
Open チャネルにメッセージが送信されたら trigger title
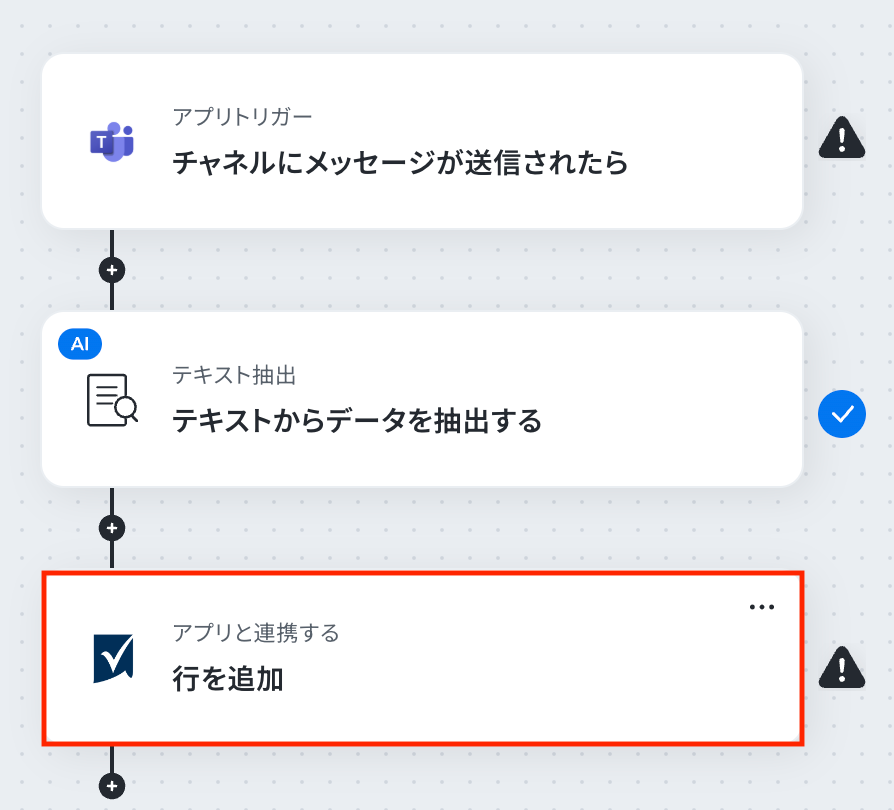pos(400,163)
